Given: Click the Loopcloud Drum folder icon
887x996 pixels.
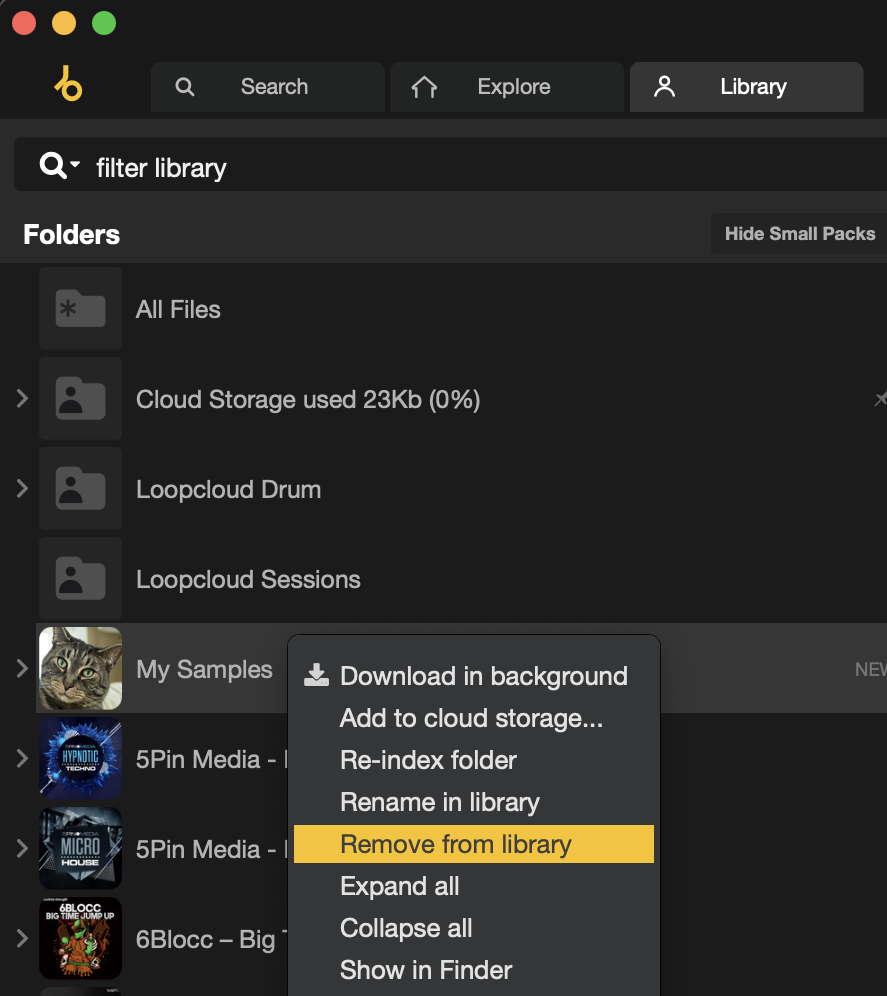Looking at the screenshot, I should click(x=81, y=488).
